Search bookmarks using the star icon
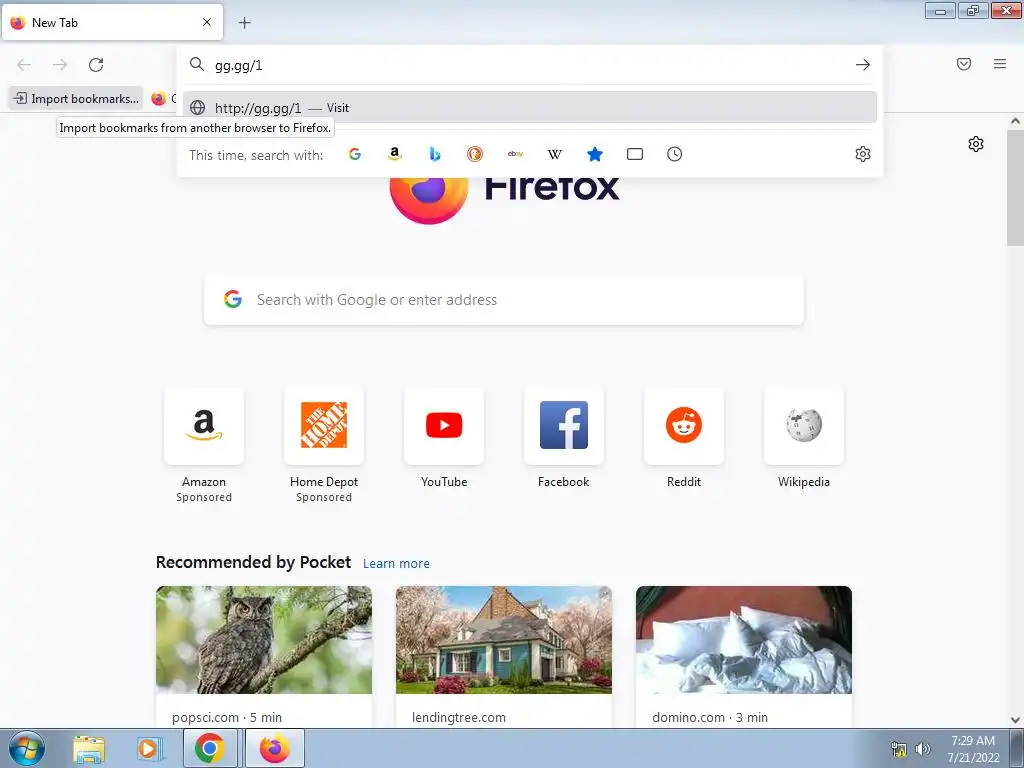Screen dimensions: 1024x768 click(x=594, y=154)
